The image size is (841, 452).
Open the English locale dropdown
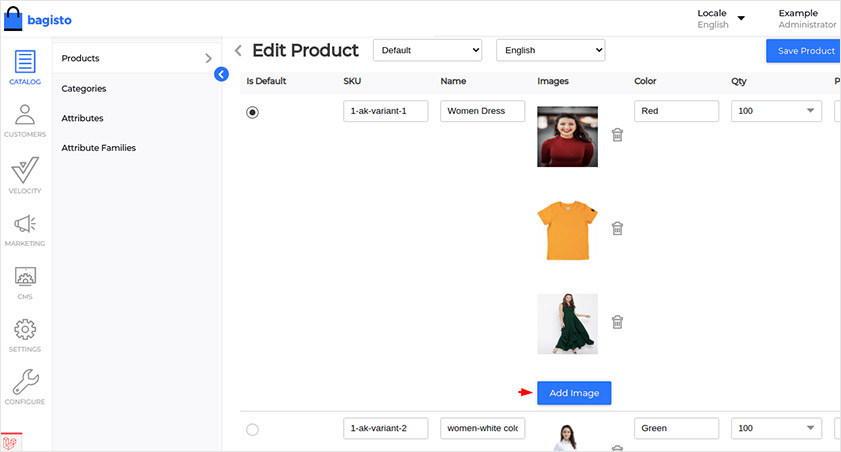550,50
